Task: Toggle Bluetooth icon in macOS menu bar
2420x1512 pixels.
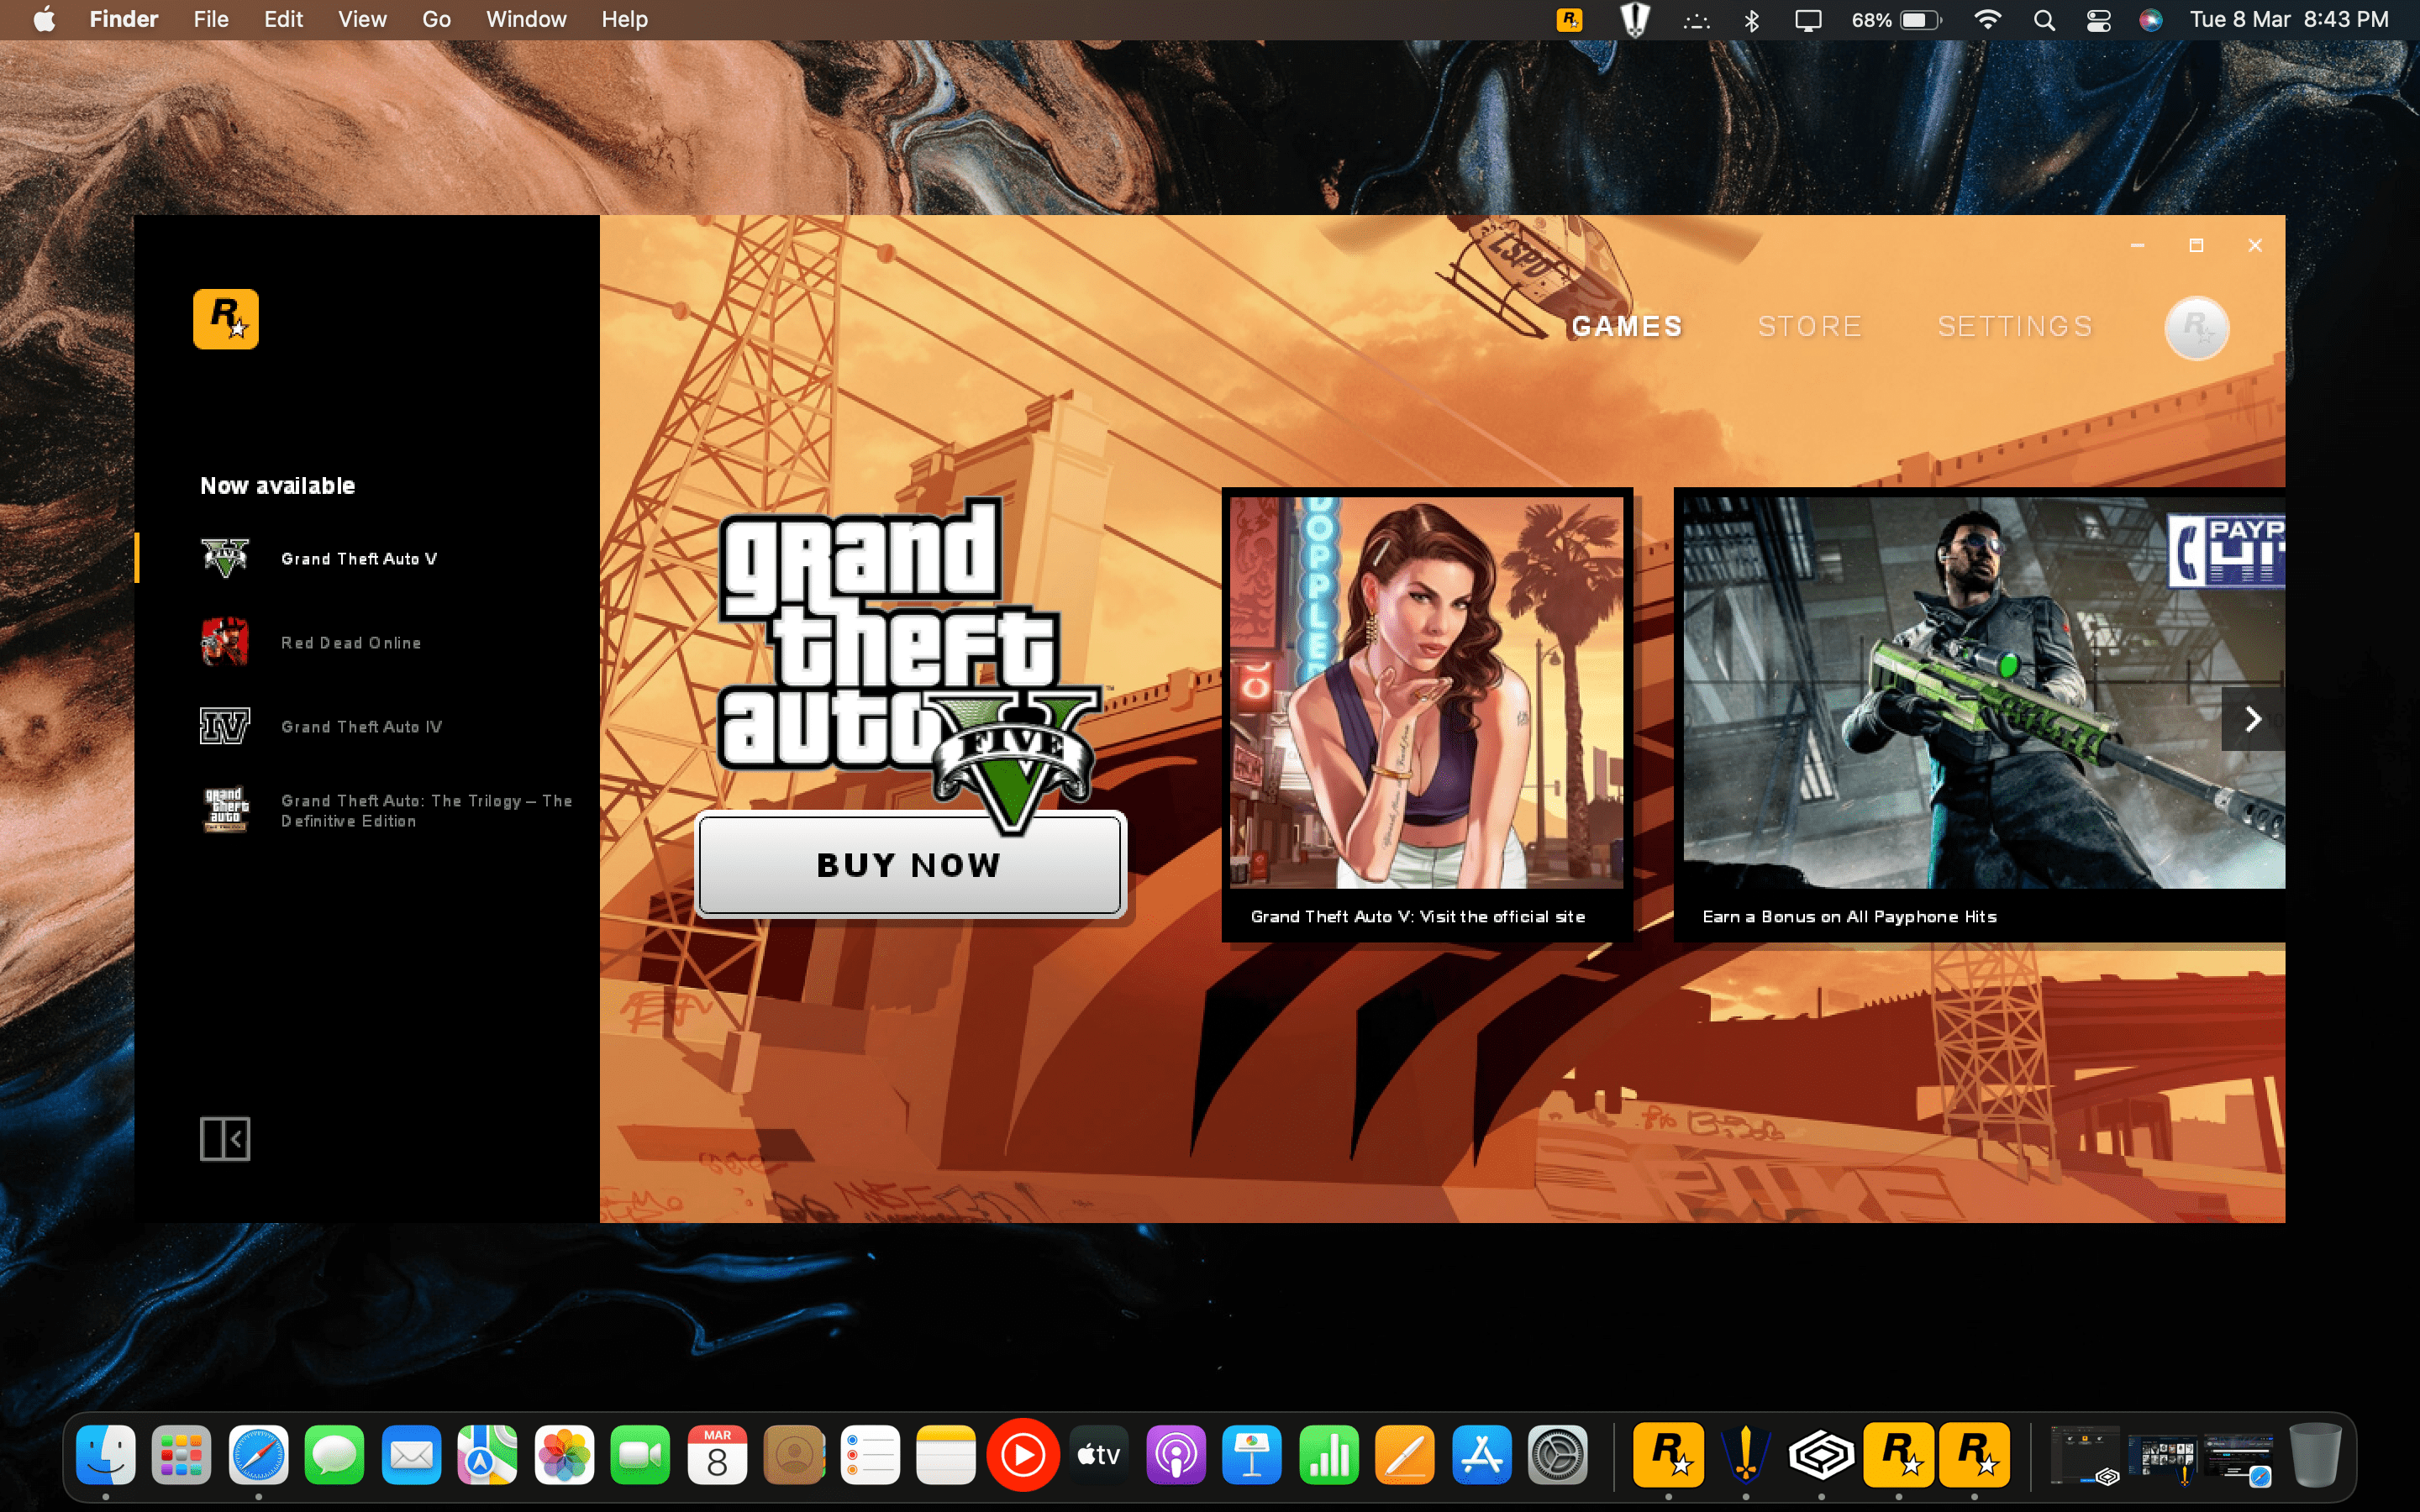Action: 1751,19
